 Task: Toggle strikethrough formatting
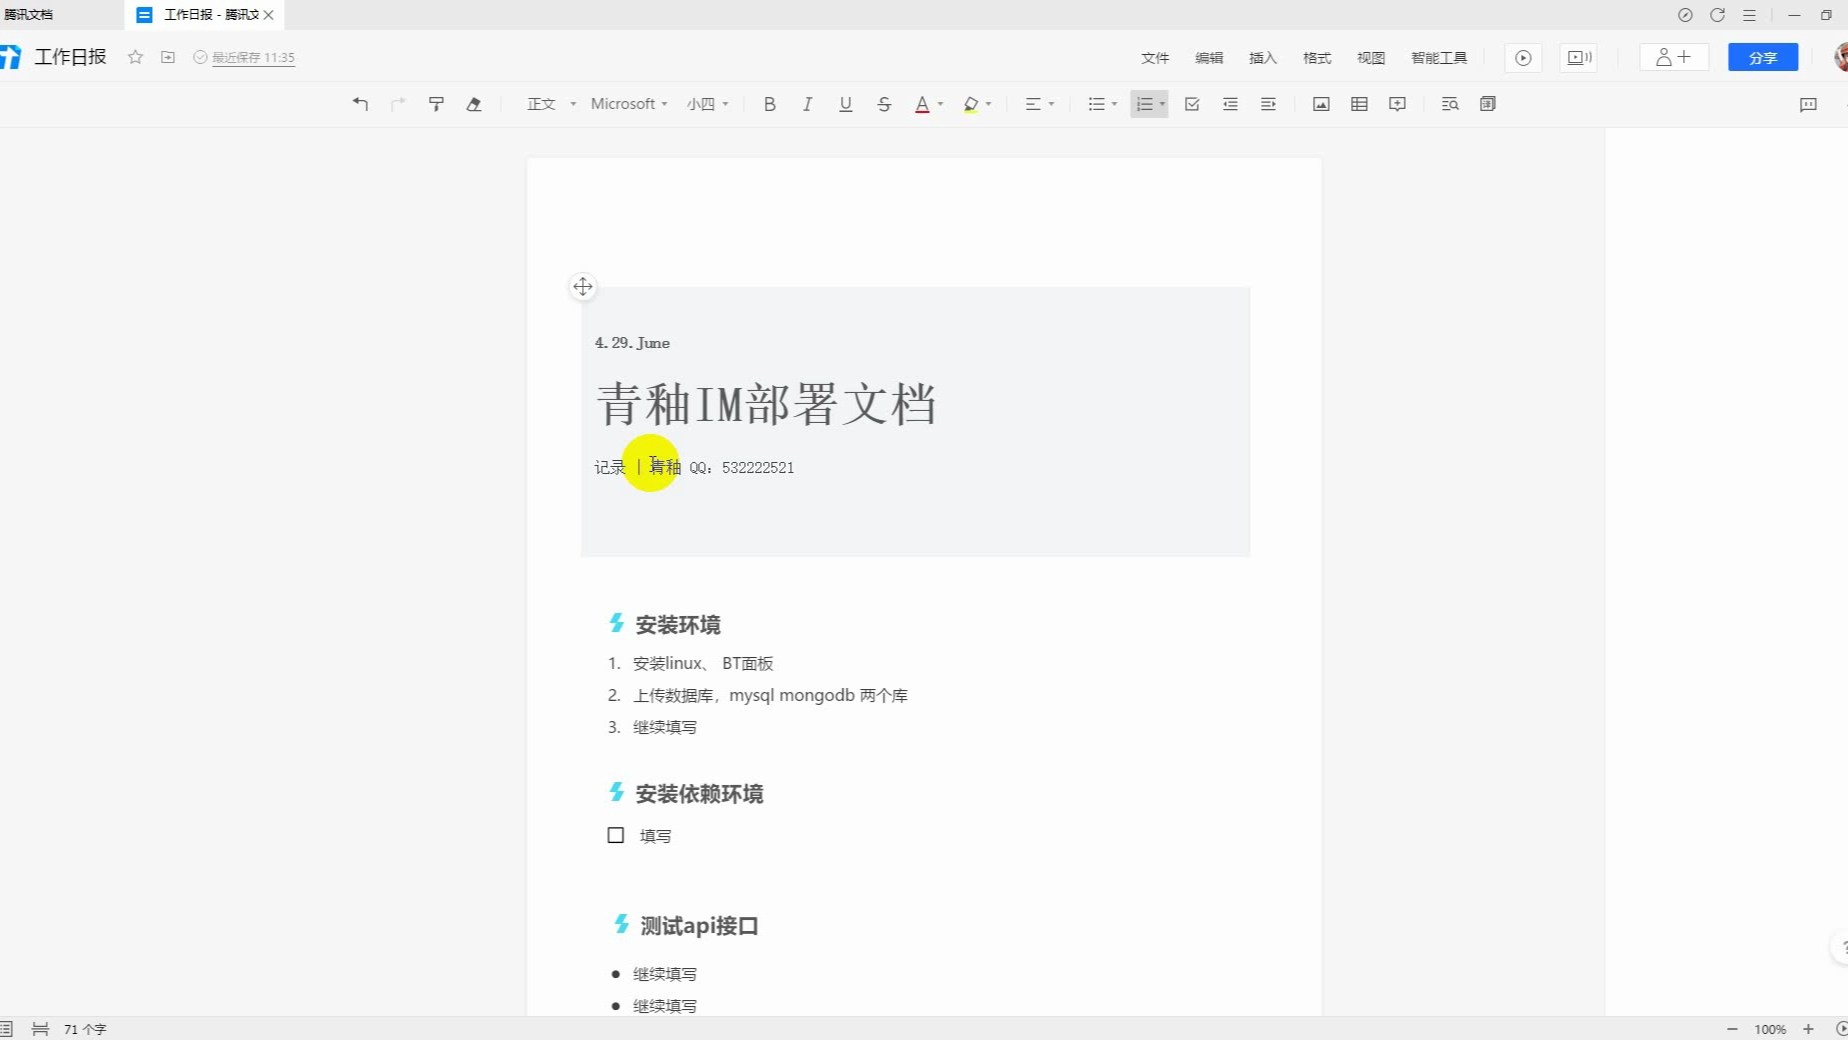[884, 104]
